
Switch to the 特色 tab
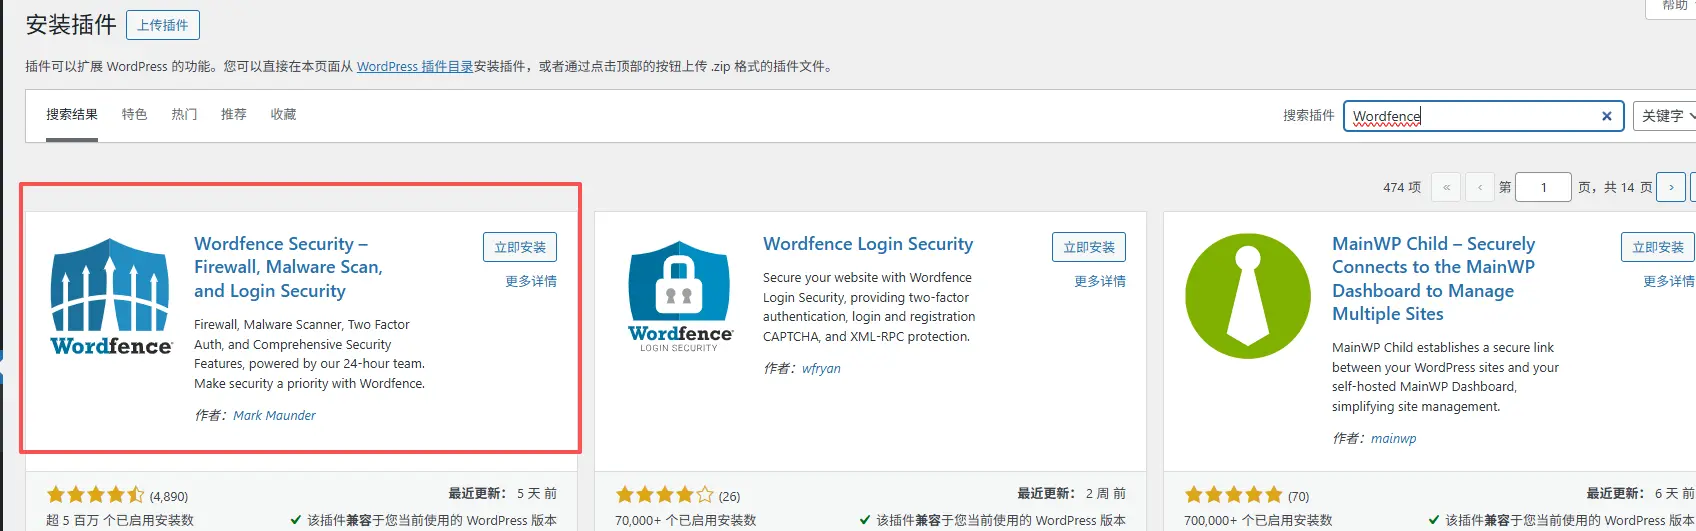click(x=134, y=115)
